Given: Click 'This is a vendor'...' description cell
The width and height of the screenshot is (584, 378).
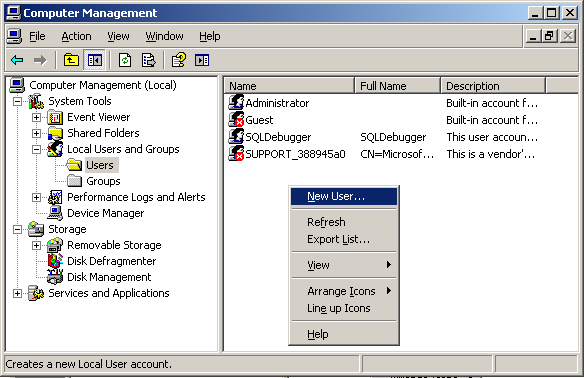Looking at the screenshot, I should click(491, 154).
